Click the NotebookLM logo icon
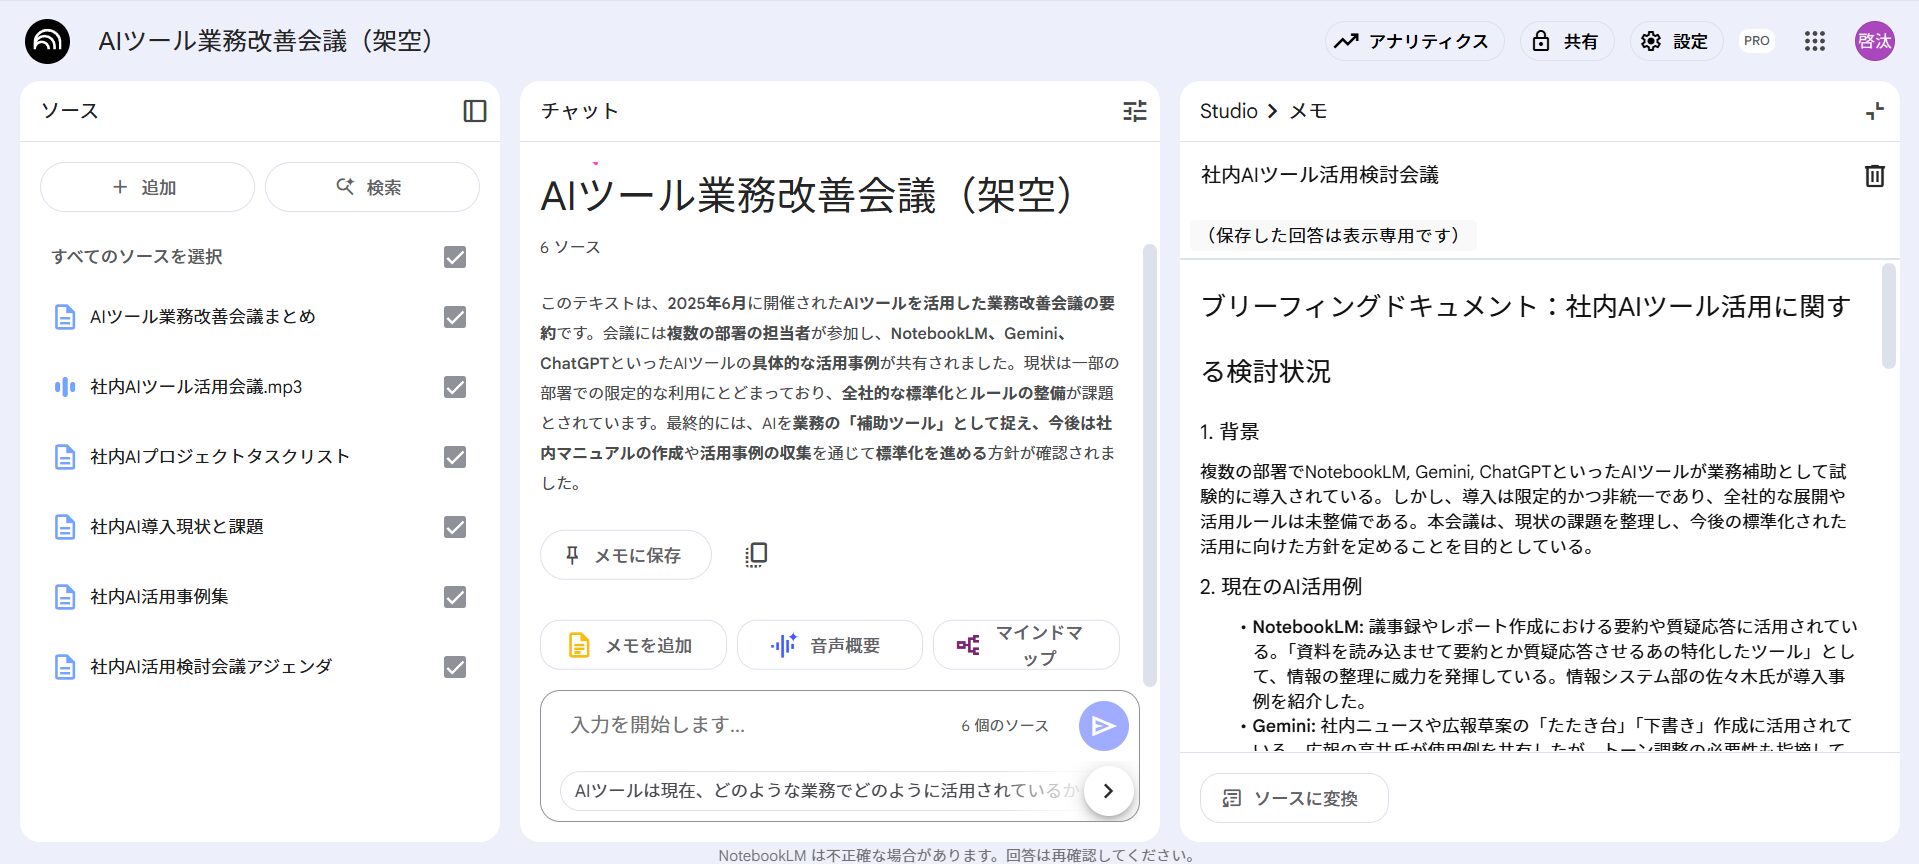This screenshot has height=864, width=1919. pyautogui.click(x=47, y=41)
